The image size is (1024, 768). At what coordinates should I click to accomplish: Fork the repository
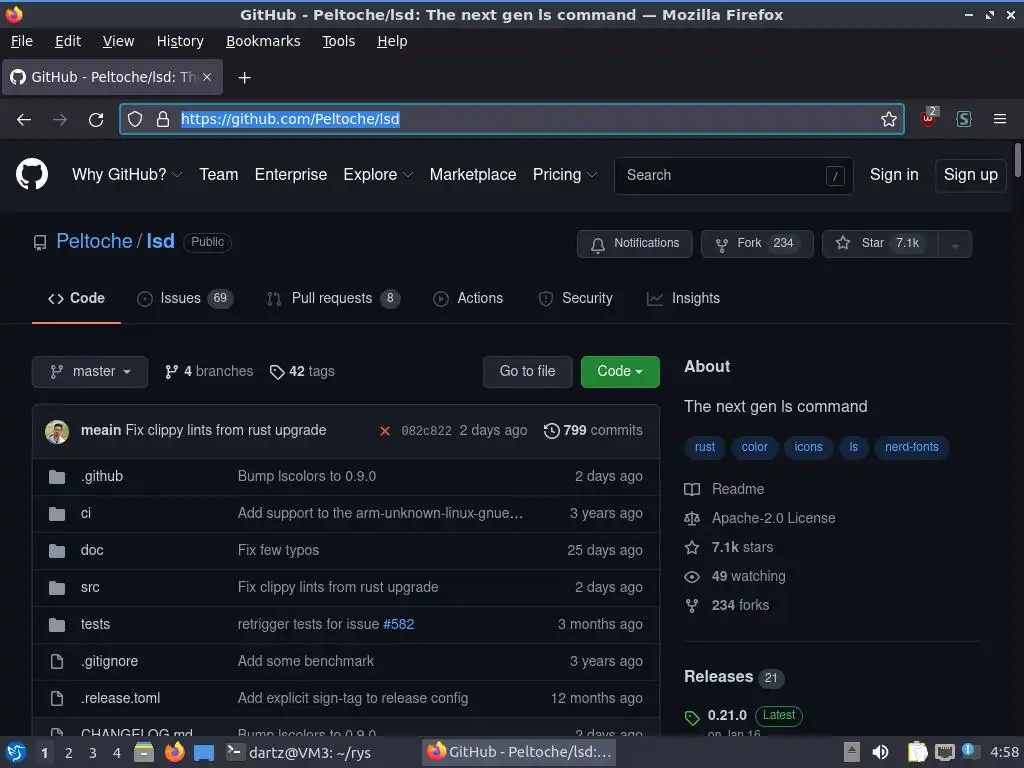pos(757,244)
